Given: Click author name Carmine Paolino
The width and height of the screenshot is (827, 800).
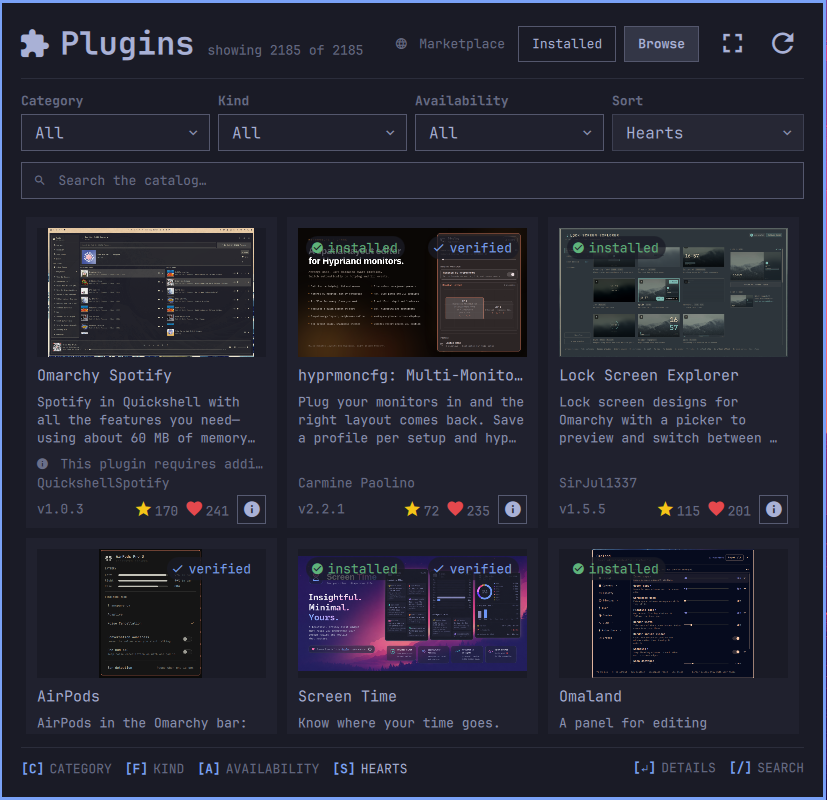Looking at the screenshot, I should pos(356,483).
